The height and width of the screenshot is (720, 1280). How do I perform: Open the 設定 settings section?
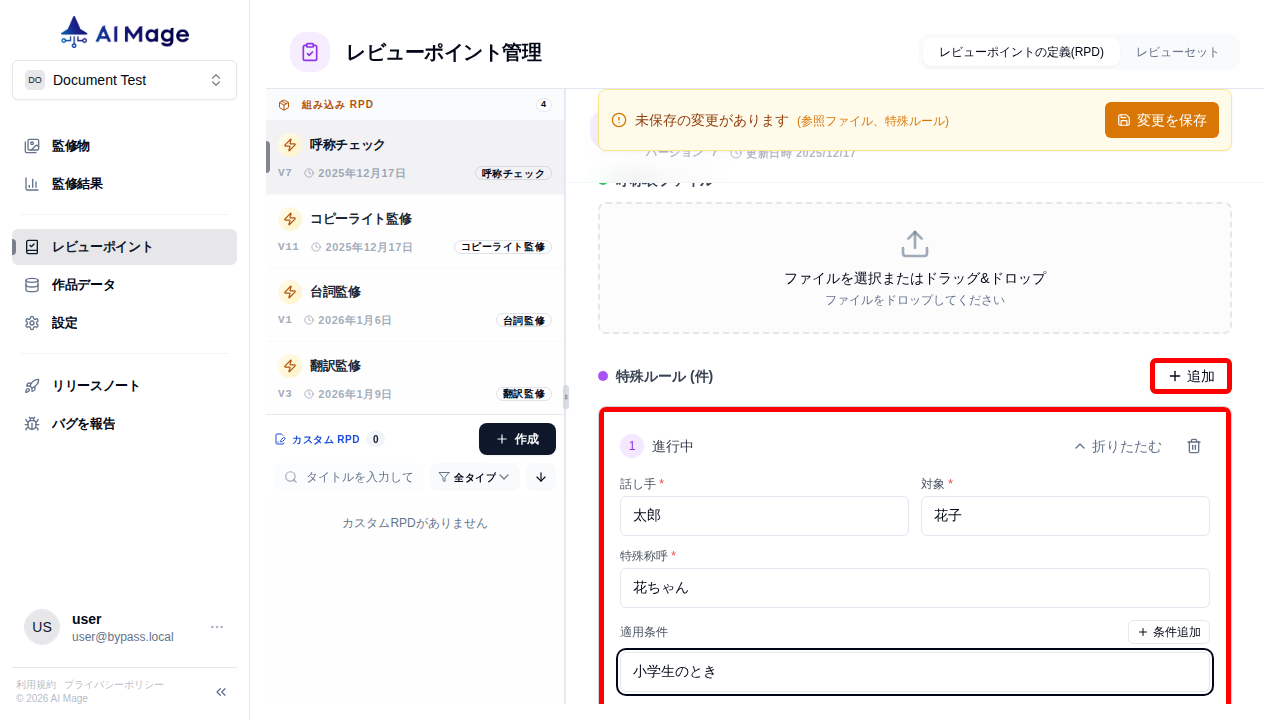tap(65, 322)
